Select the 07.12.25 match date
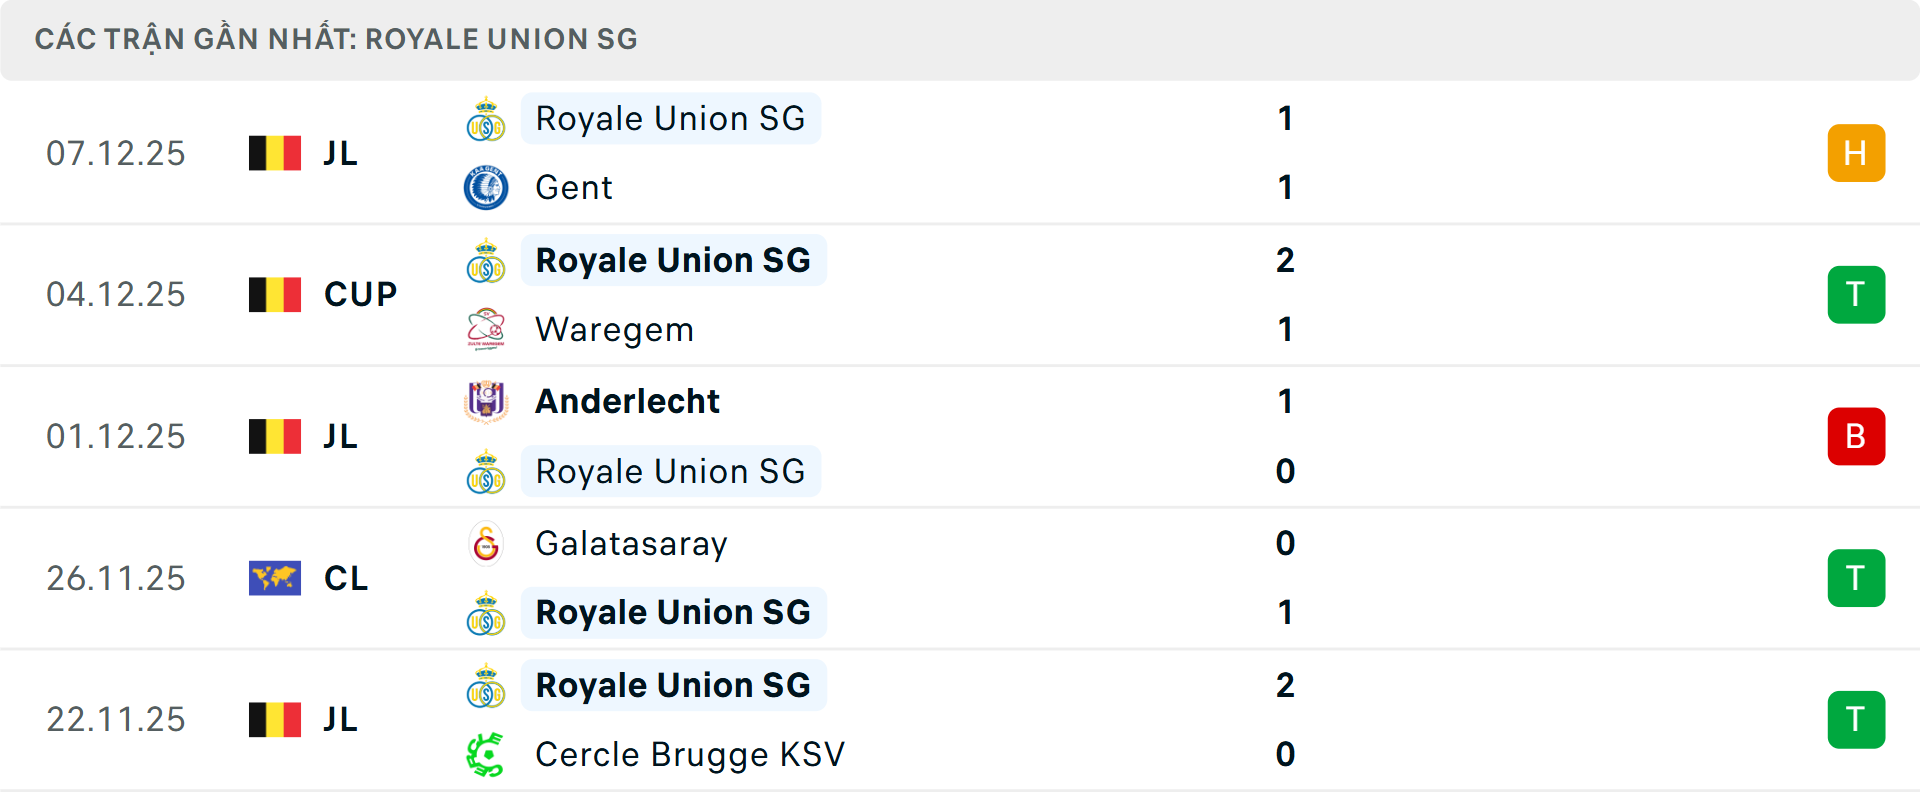1920x792 pixels. tap(116, 153)
